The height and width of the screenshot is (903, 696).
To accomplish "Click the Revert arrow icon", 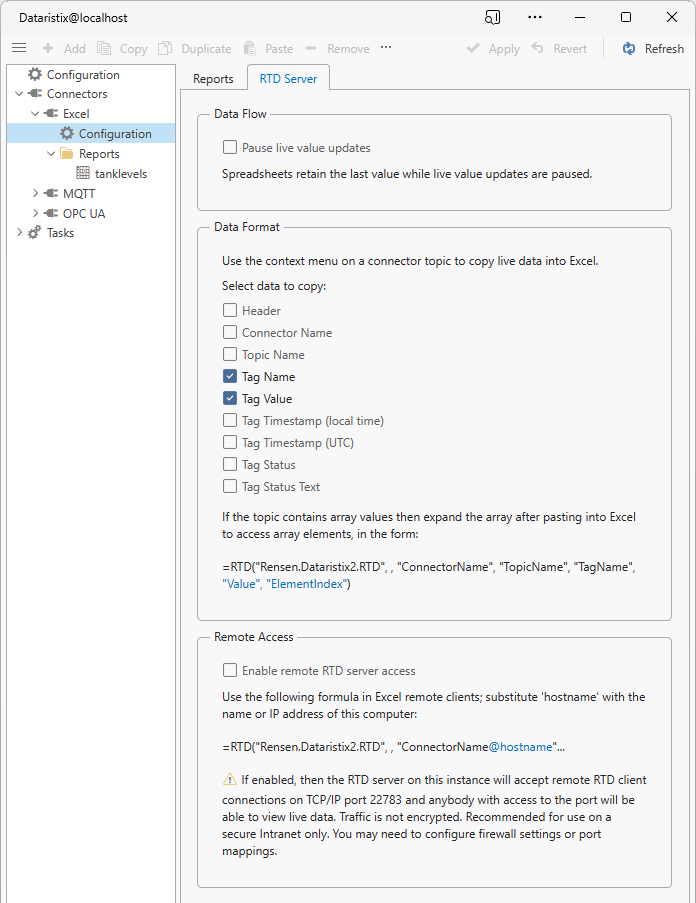I will (x=537, y=48).
